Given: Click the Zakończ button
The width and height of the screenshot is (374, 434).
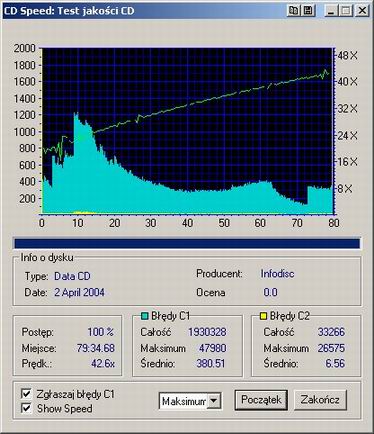Looking at the screenshot, I should [320, 400].
